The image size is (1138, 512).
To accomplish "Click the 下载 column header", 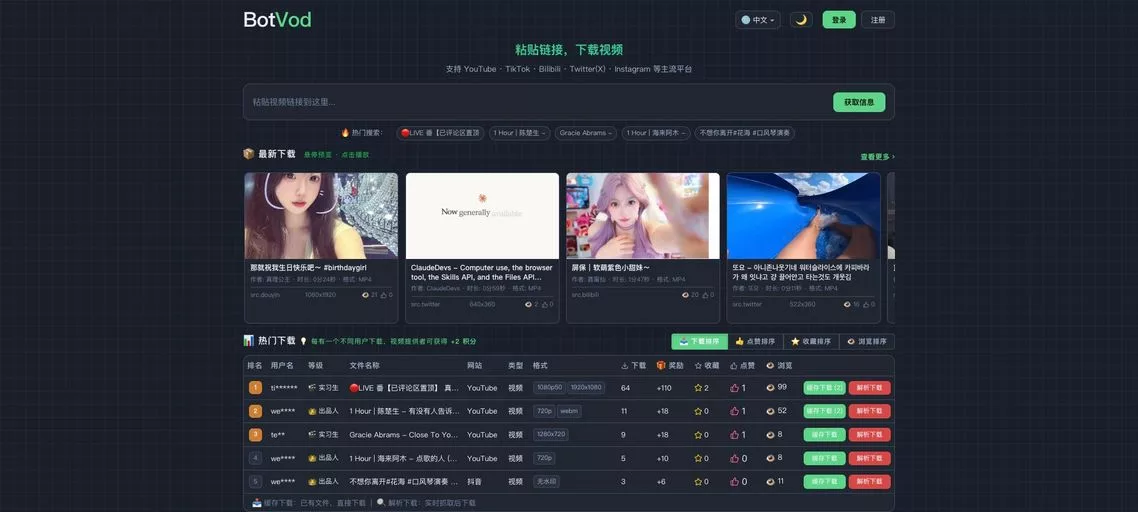I will coord(634,365).
